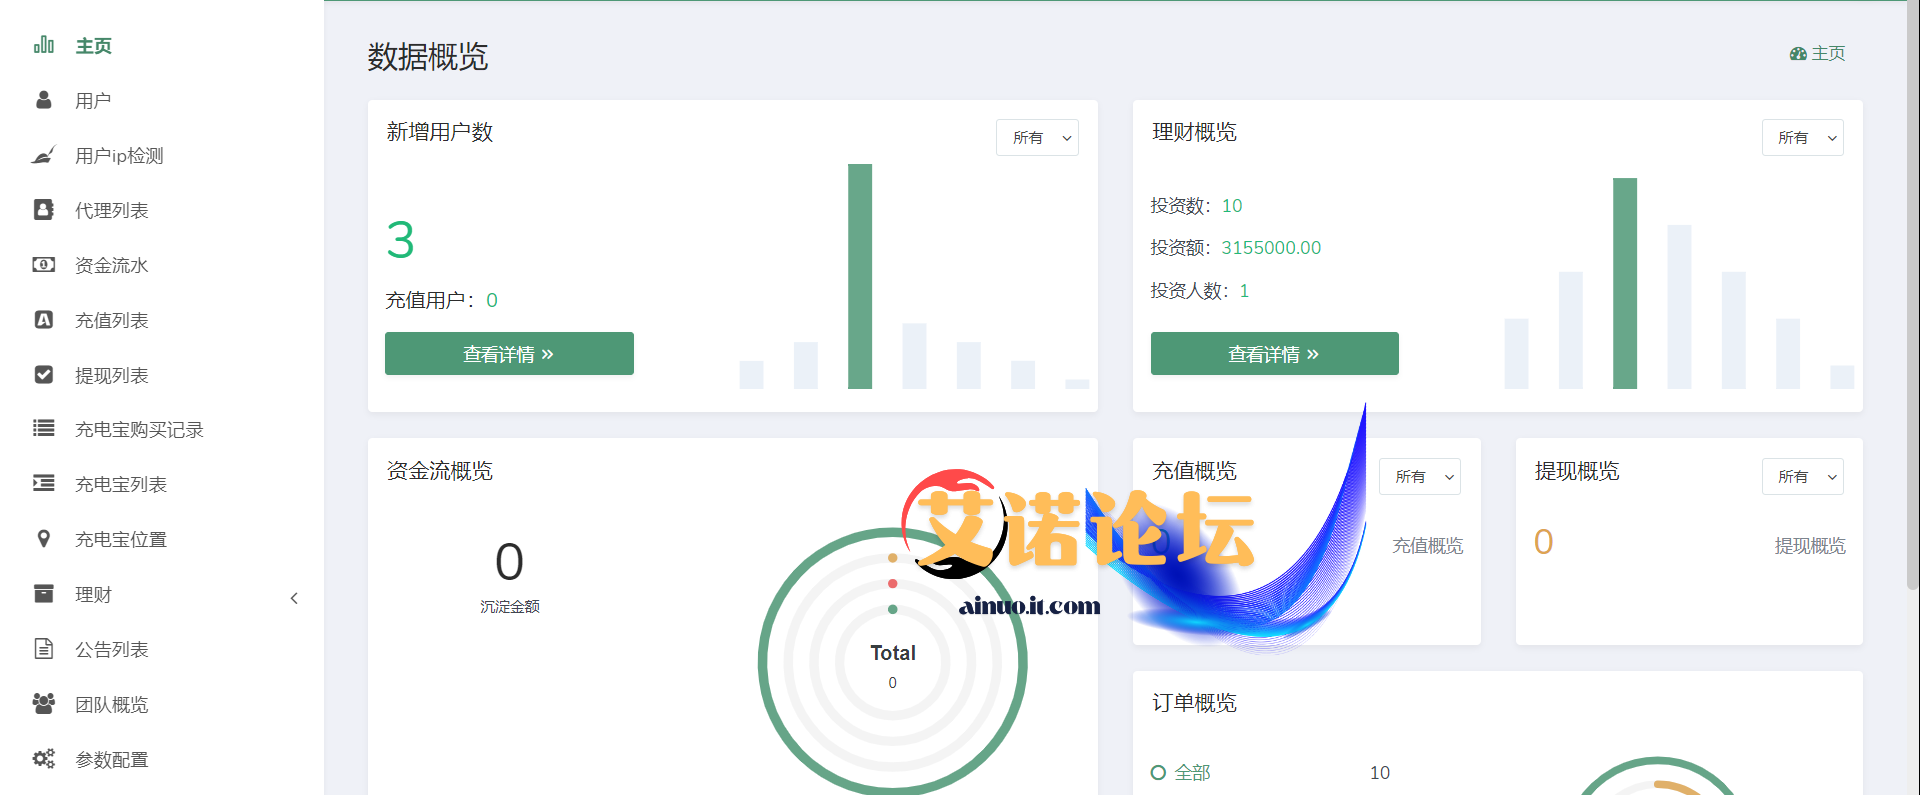Click the 用户ip检测 sidebar icon
Viewport: 1920px width, 795px height.
(43, 155)
